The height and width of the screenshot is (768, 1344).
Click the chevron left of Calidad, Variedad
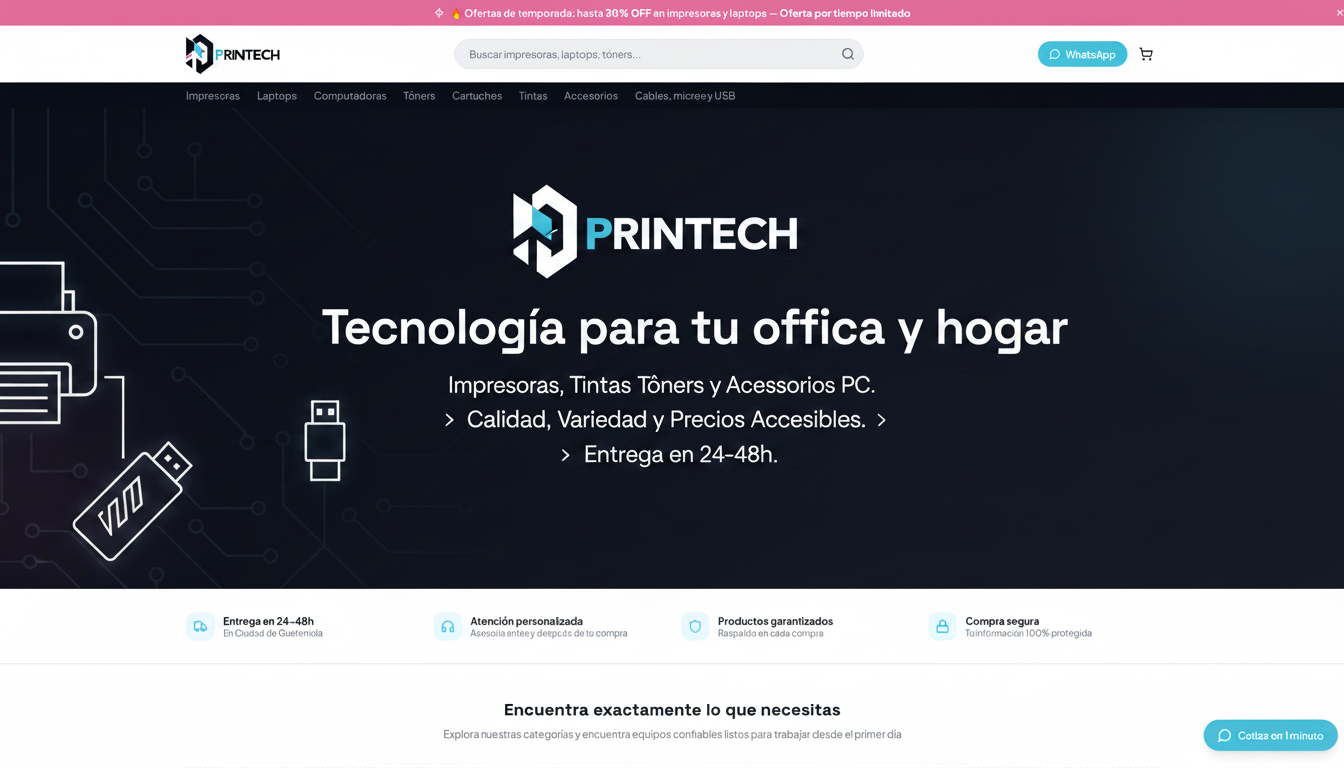point(449,420)
